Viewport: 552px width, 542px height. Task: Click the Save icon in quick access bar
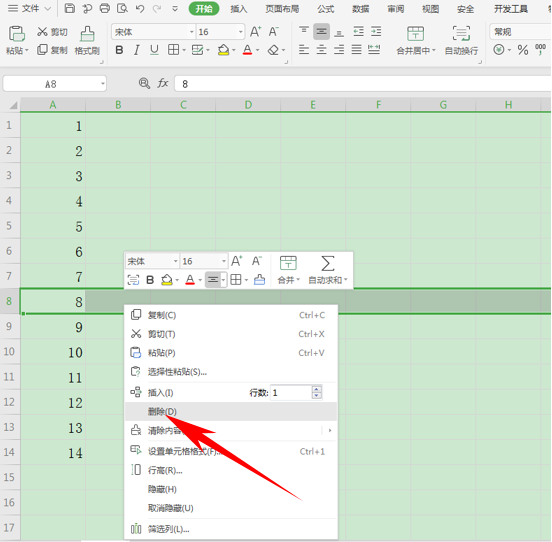[x=70, y=8]
